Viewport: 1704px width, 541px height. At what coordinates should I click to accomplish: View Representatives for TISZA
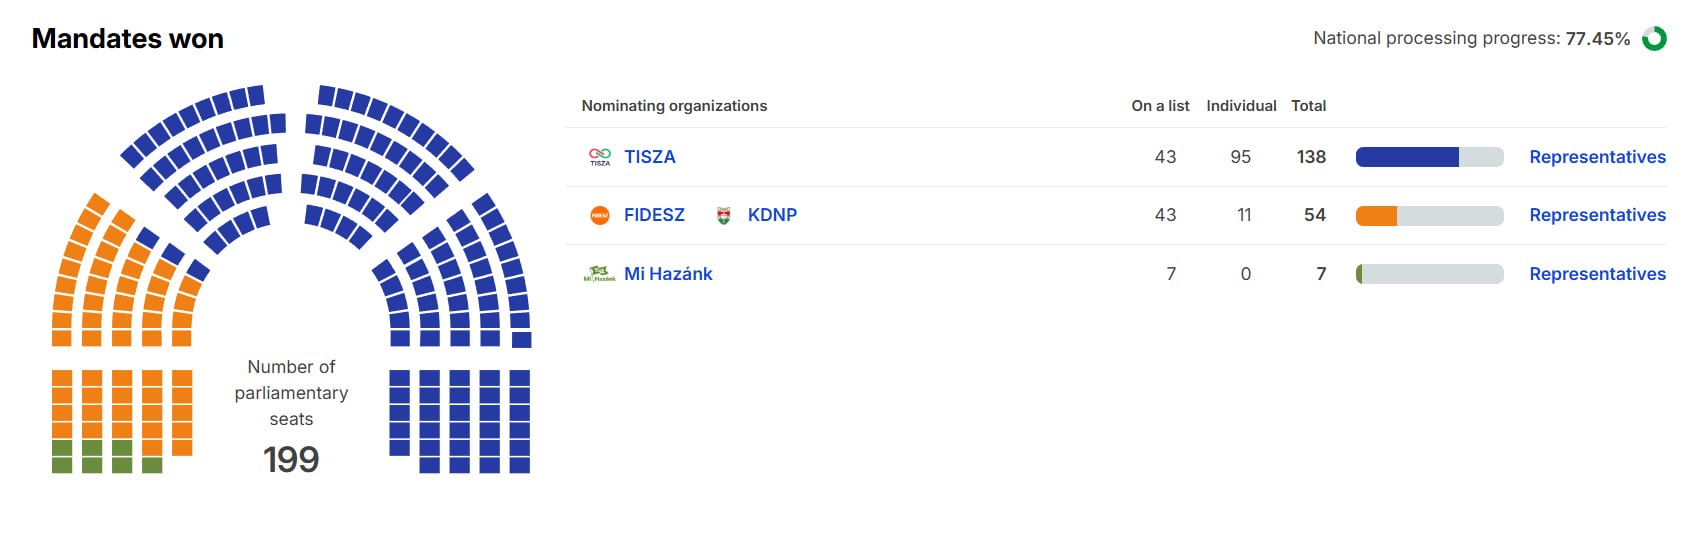[1597, 157]
